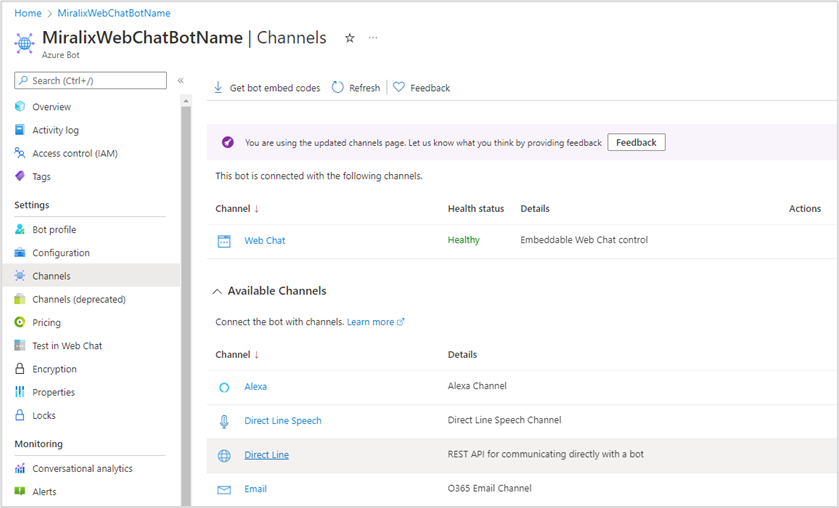Collapse the Available Channels section
This screenshot has width=839, height=508.
[217, 291]
